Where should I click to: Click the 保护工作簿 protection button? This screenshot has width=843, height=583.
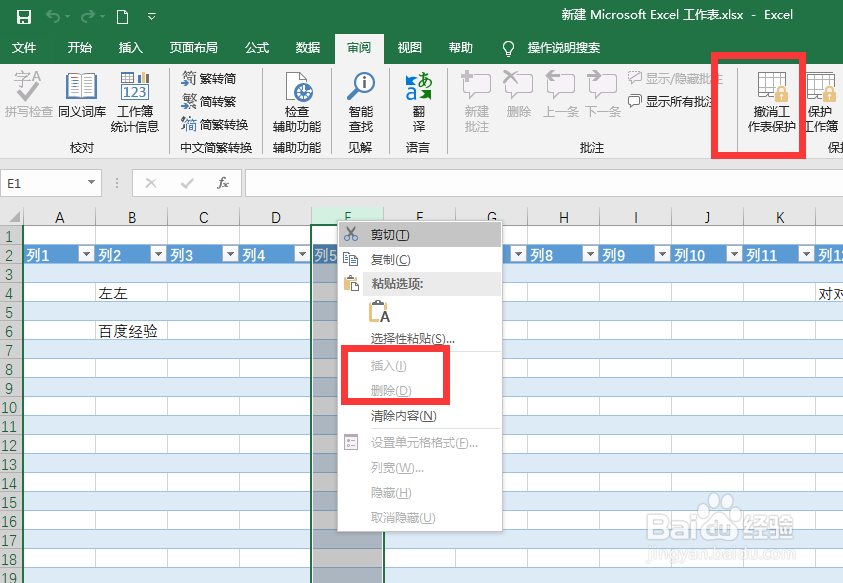tap(820, 100)
